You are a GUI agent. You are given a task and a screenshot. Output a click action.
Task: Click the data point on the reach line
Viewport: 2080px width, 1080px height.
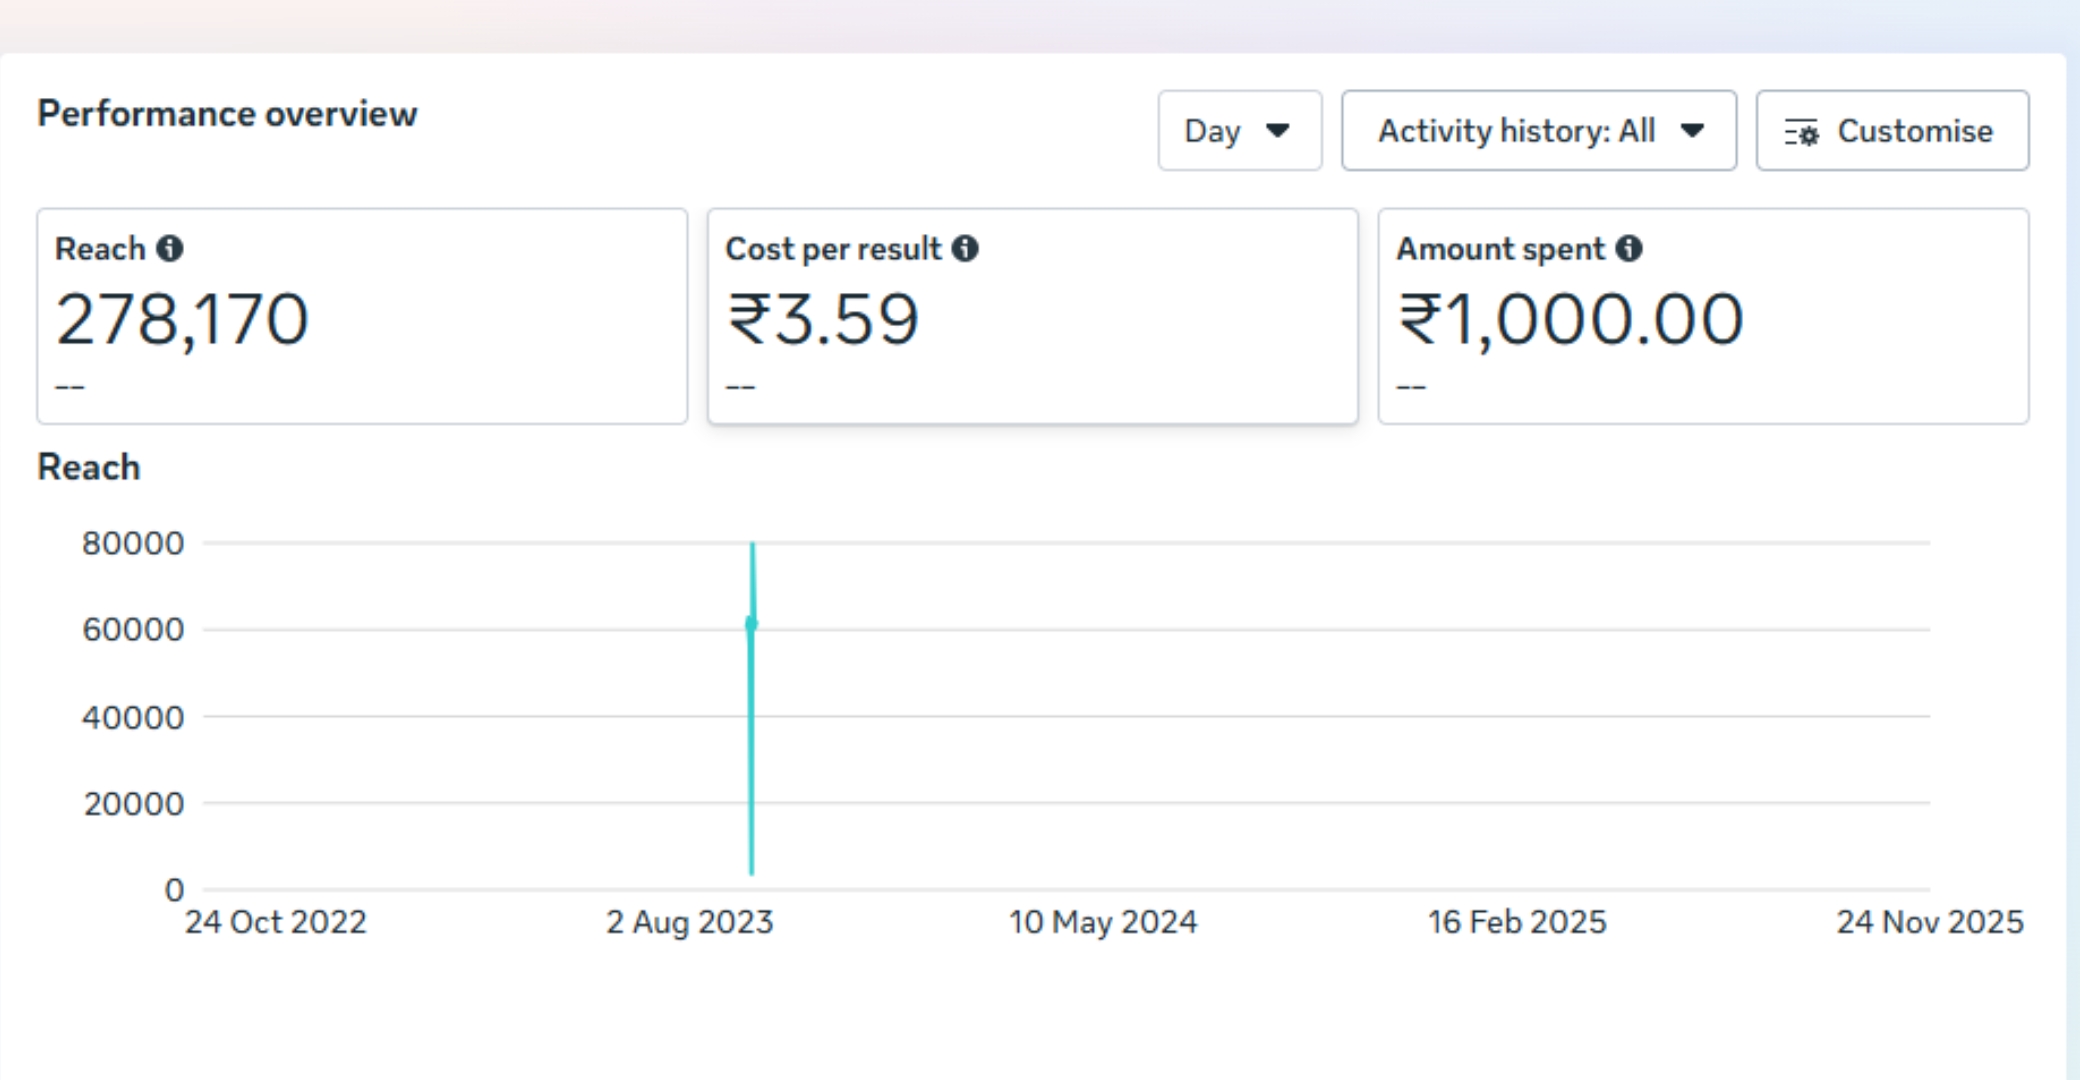coord(751,624)
